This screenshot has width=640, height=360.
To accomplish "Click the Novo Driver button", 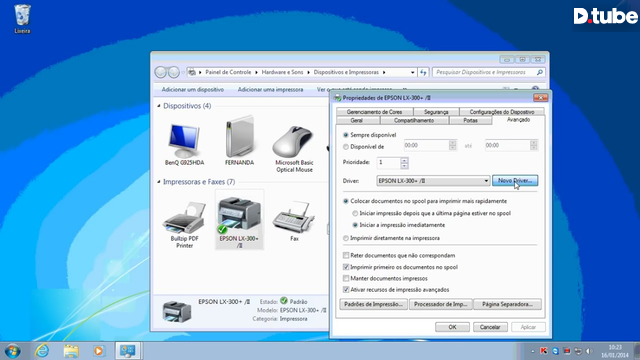I will pyautogui.click(x=515, y=180).
